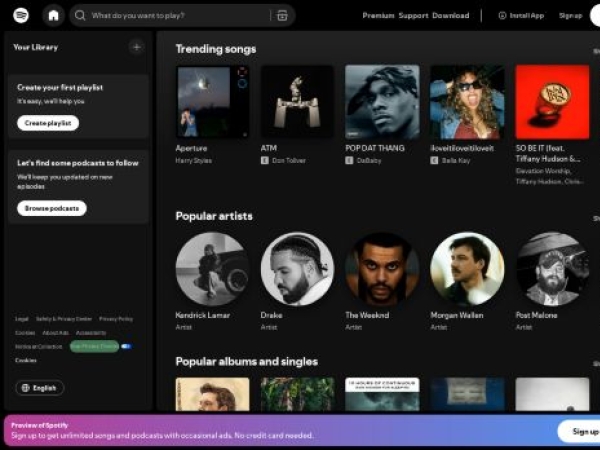
Task: Open first album cover under Popular albums
Action: coord(212,394)
